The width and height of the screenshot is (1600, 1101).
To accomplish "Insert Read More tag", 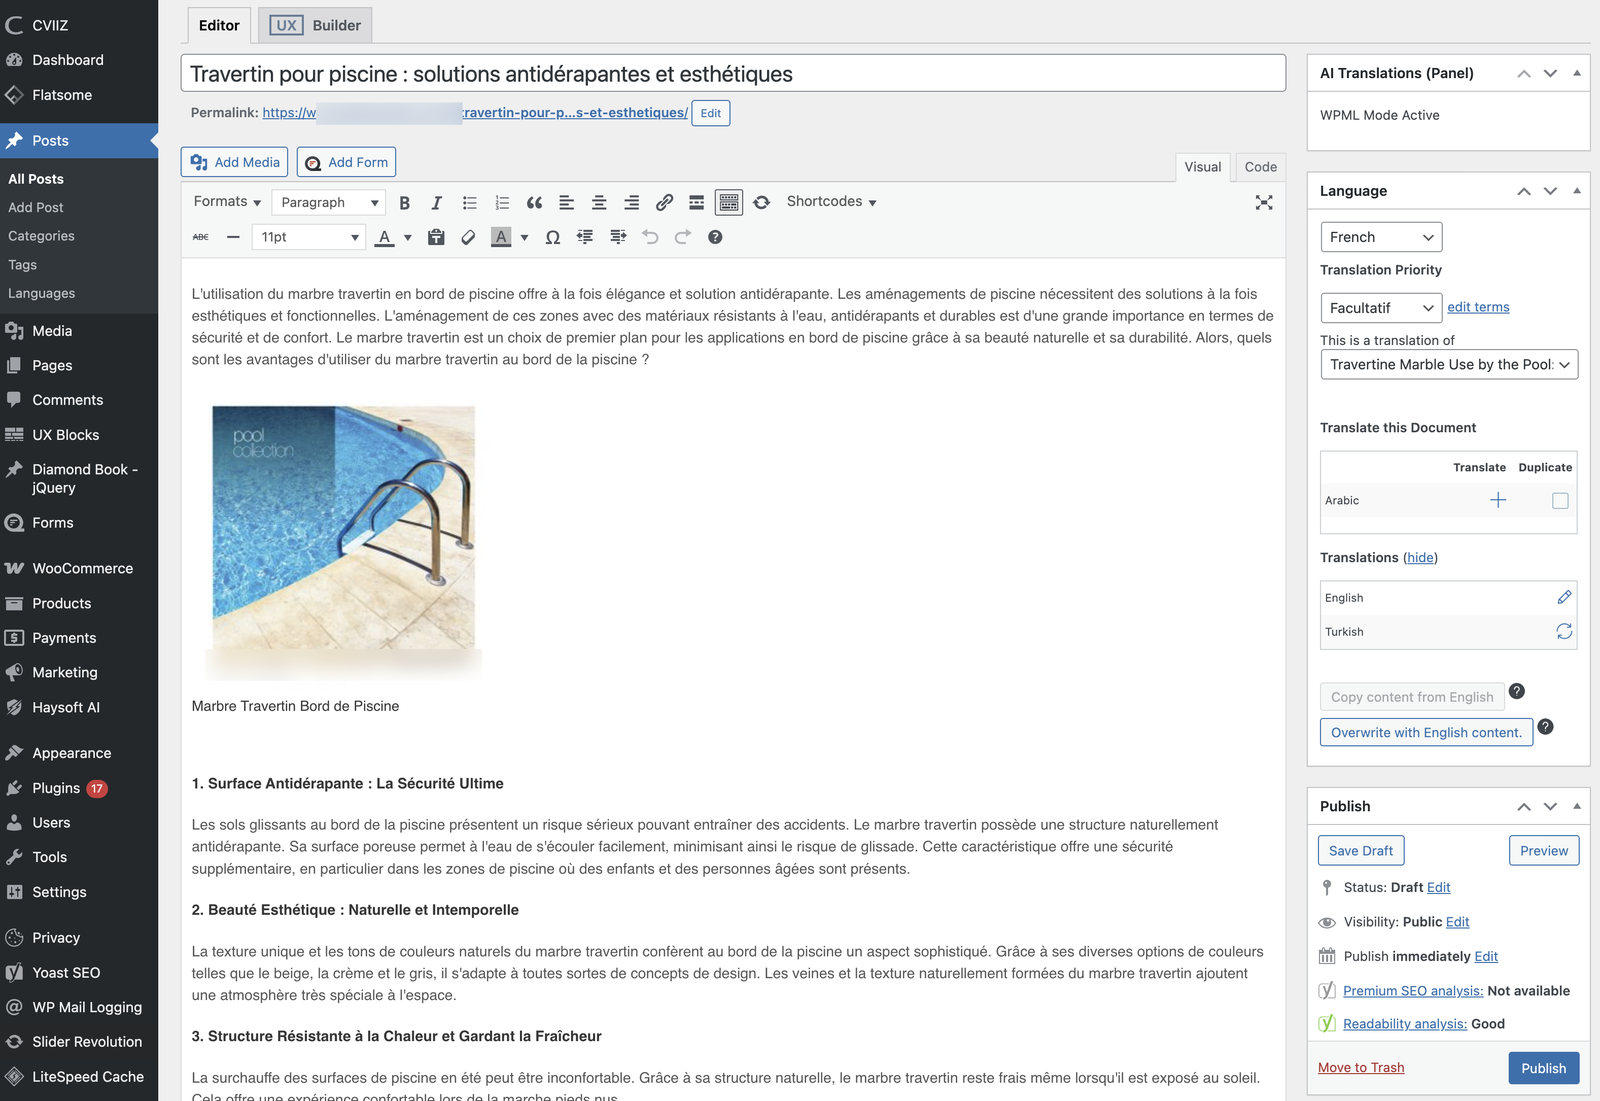I will tap(696, 202).
